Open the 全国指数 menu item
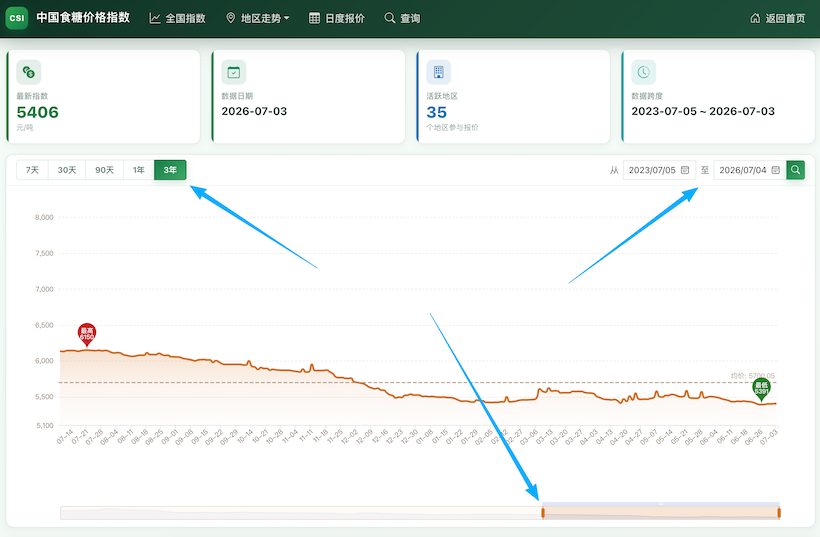Screen dimensions: 820x537 point(178,18)
